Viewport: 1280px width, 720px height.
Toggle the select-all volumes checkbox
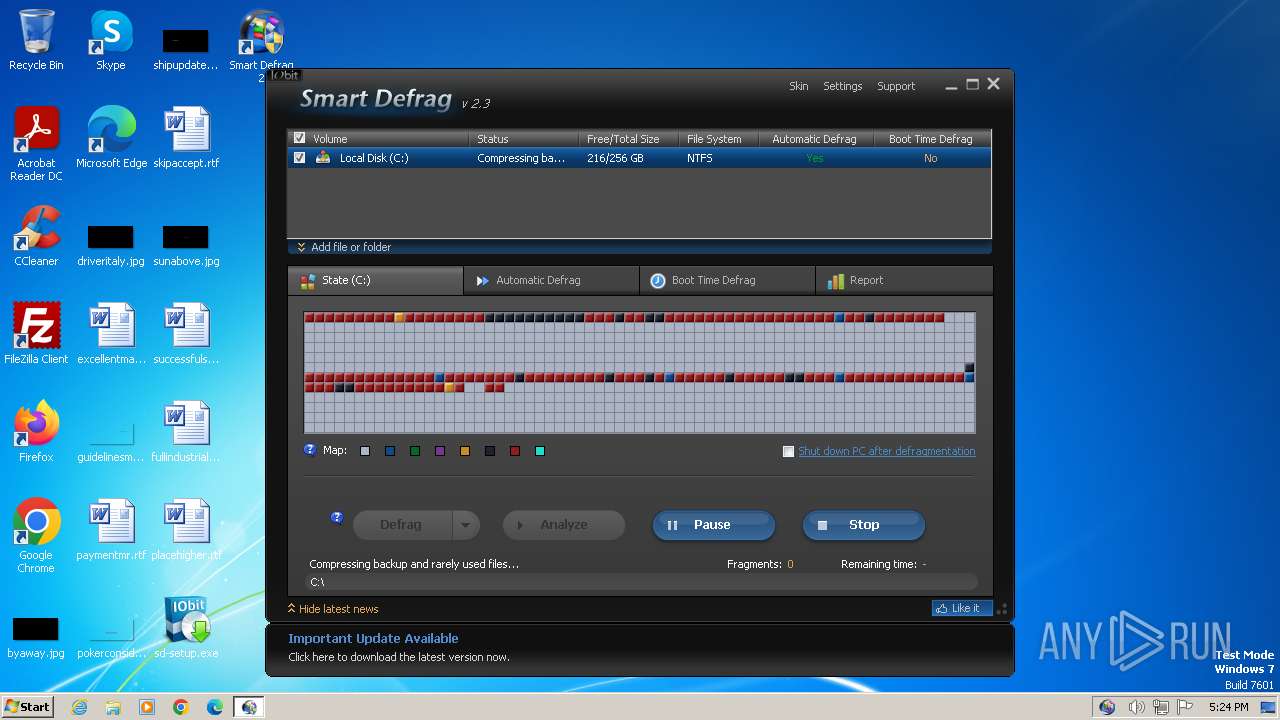(x=299, y=138)
